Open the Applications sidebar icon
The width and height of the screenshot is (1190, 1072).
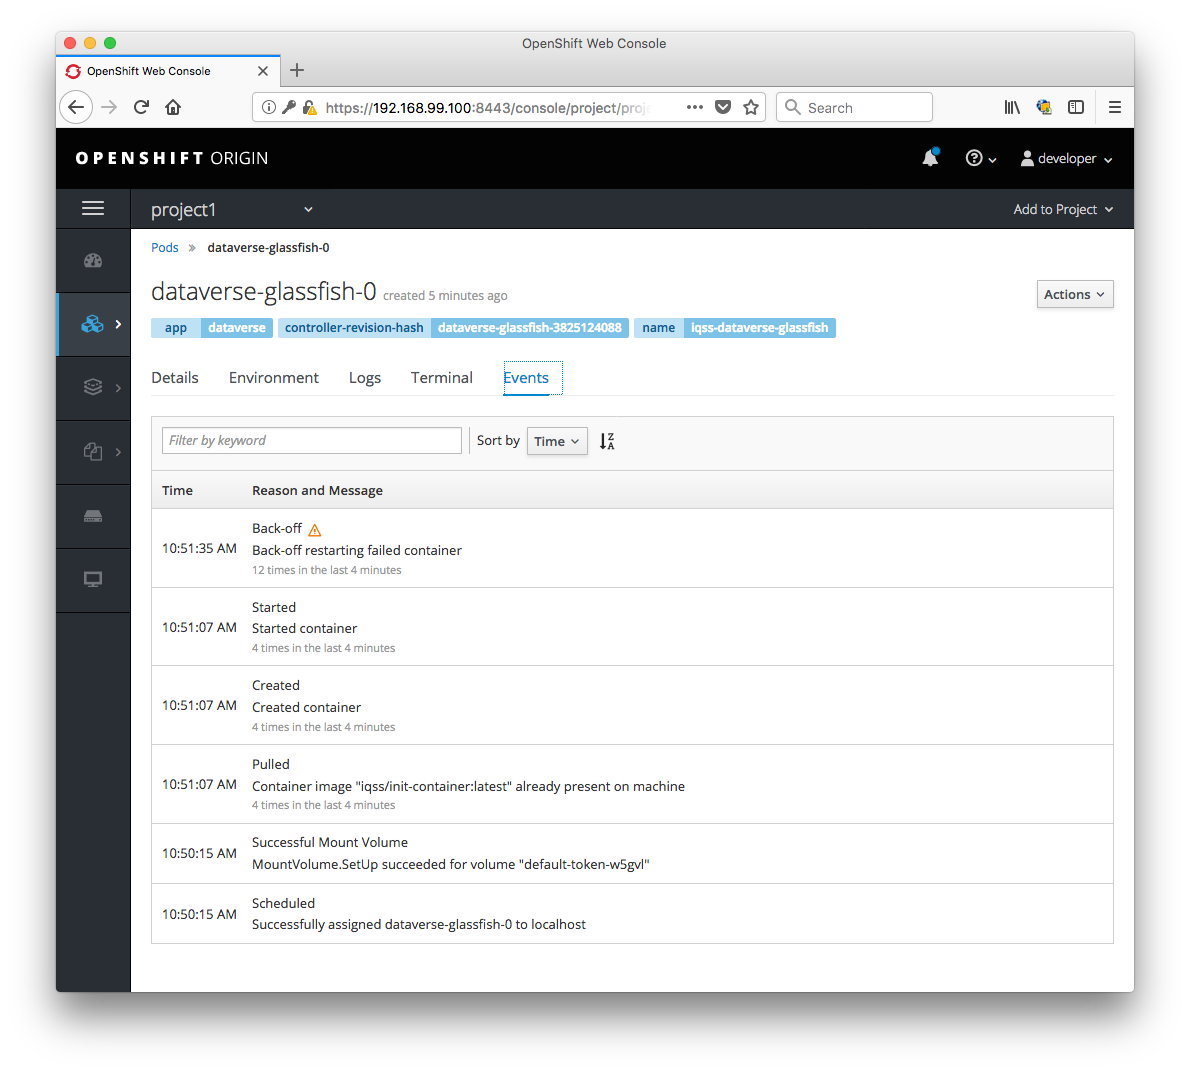92,324
